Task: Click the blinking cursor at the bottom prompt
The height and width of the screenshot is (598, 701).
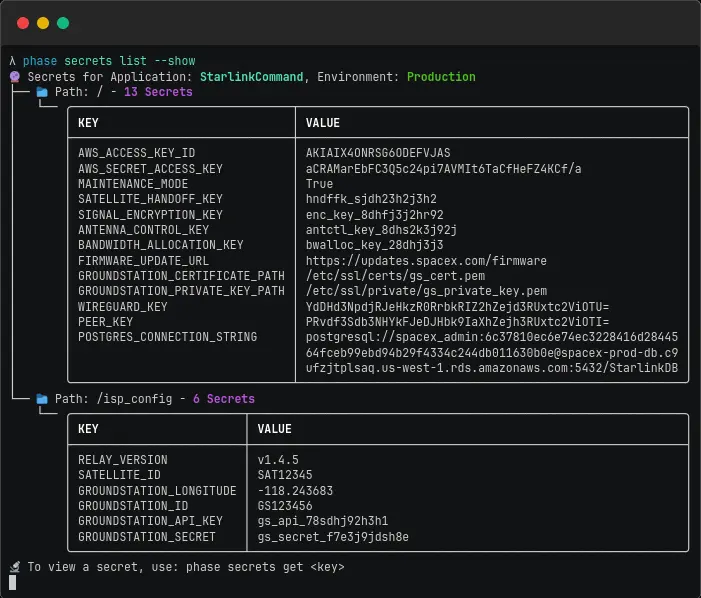Action: (12, 583)
